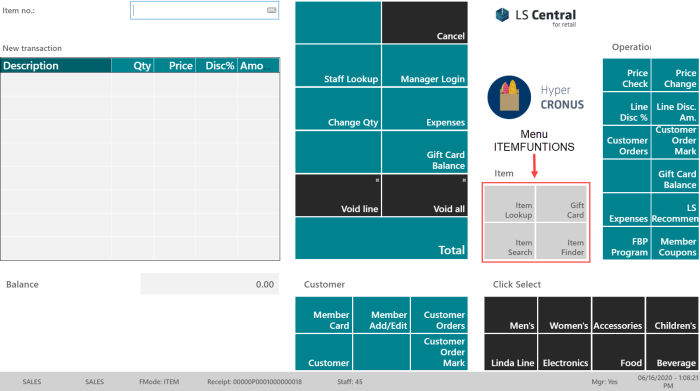Select the Women's category tile
Screen dimensions: 700x391
(x=564, y=315)
